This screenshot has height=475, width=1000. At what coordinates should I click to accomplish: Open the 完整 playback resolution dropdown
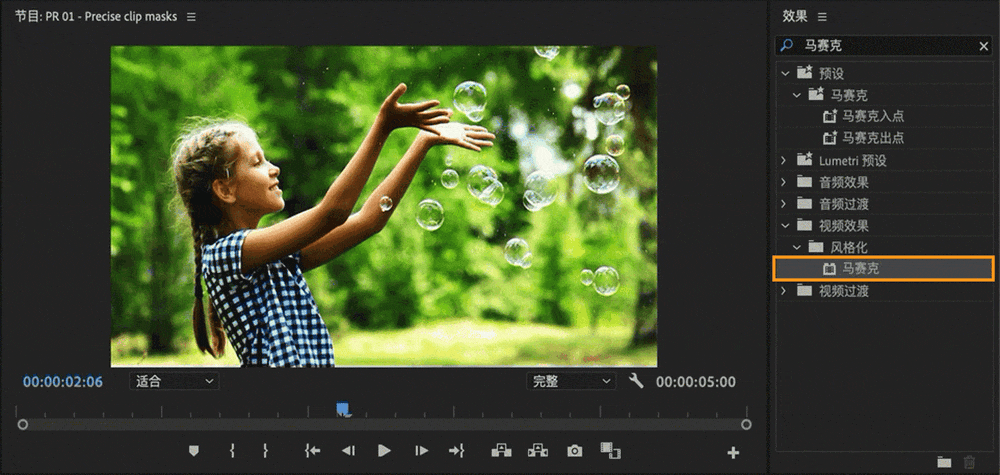pyautogui.click(x=571, y=381)
